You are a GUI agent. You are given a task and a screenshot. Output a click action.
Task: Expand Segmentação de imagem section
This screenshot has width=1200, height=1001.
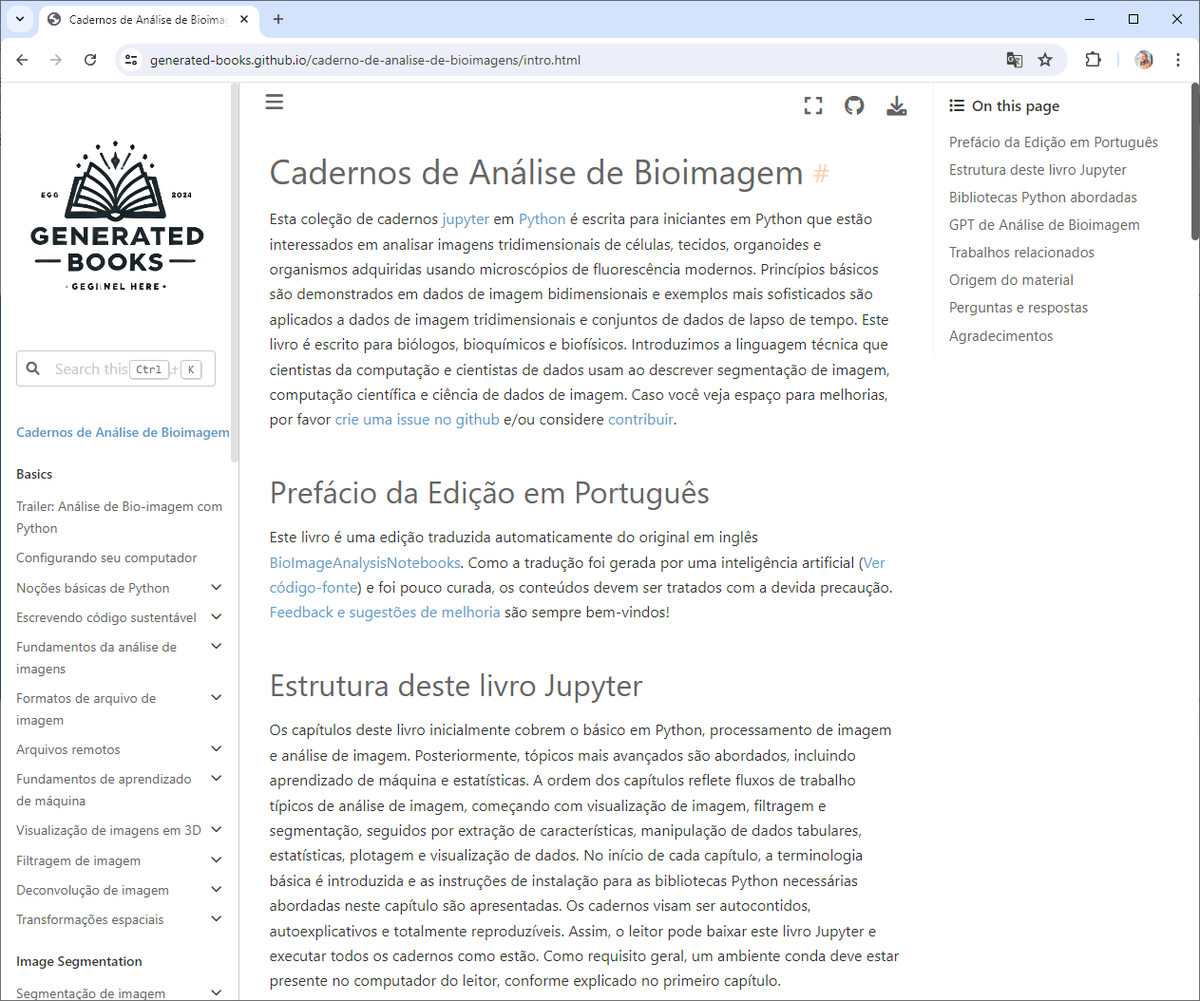click(217, 992)
